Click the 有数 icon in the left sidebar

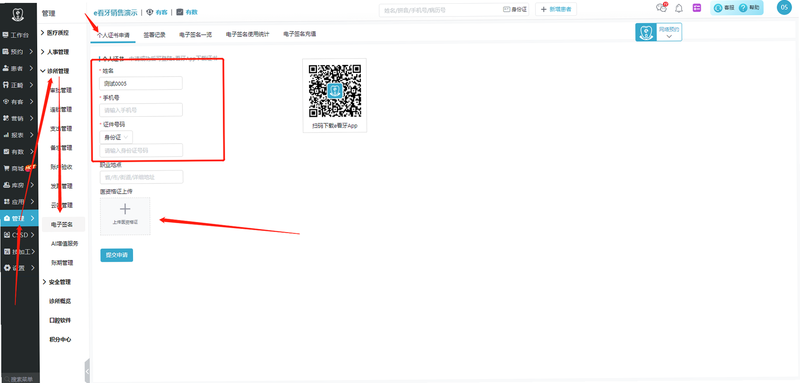6,151
